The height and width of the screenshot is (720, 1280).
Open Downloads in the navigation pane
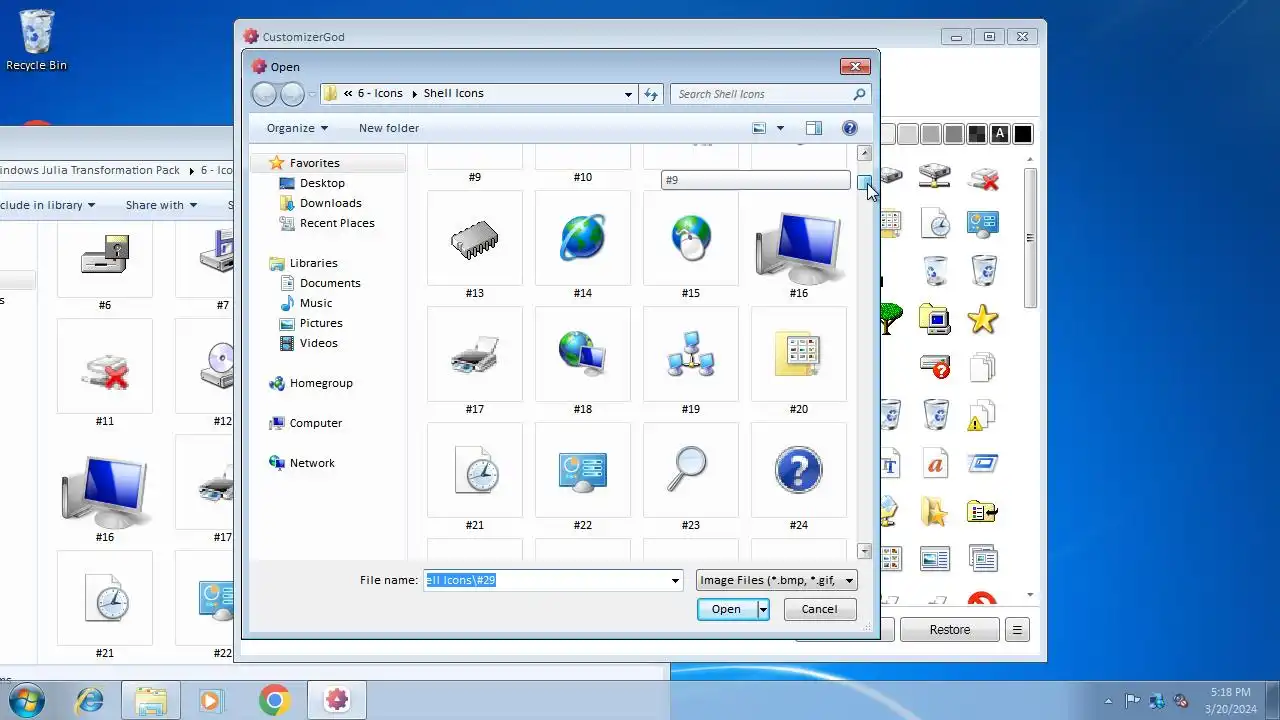coord(330,203)
